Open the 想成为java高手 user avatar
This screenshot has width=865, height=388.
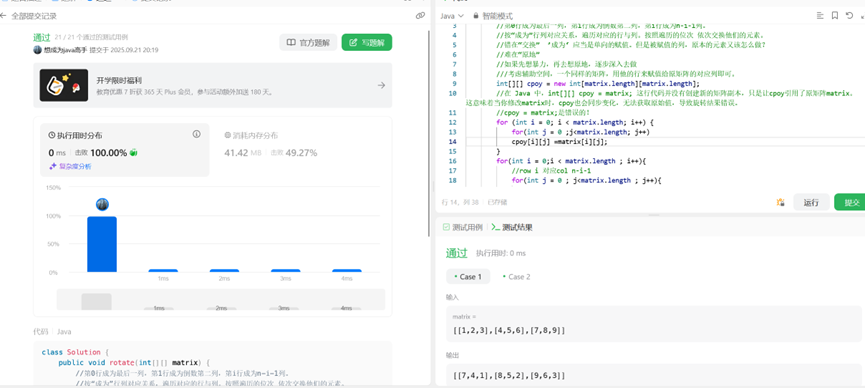[38, 50]
